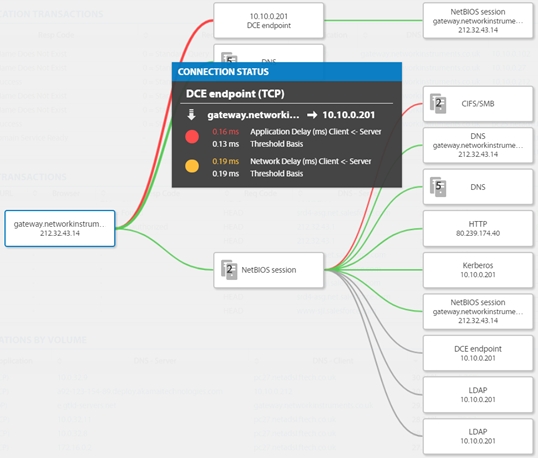Image resolution: width=538 pixels, height=458 pixels.
Task: Expand the grouped DNS node on right
Action: 478,187
